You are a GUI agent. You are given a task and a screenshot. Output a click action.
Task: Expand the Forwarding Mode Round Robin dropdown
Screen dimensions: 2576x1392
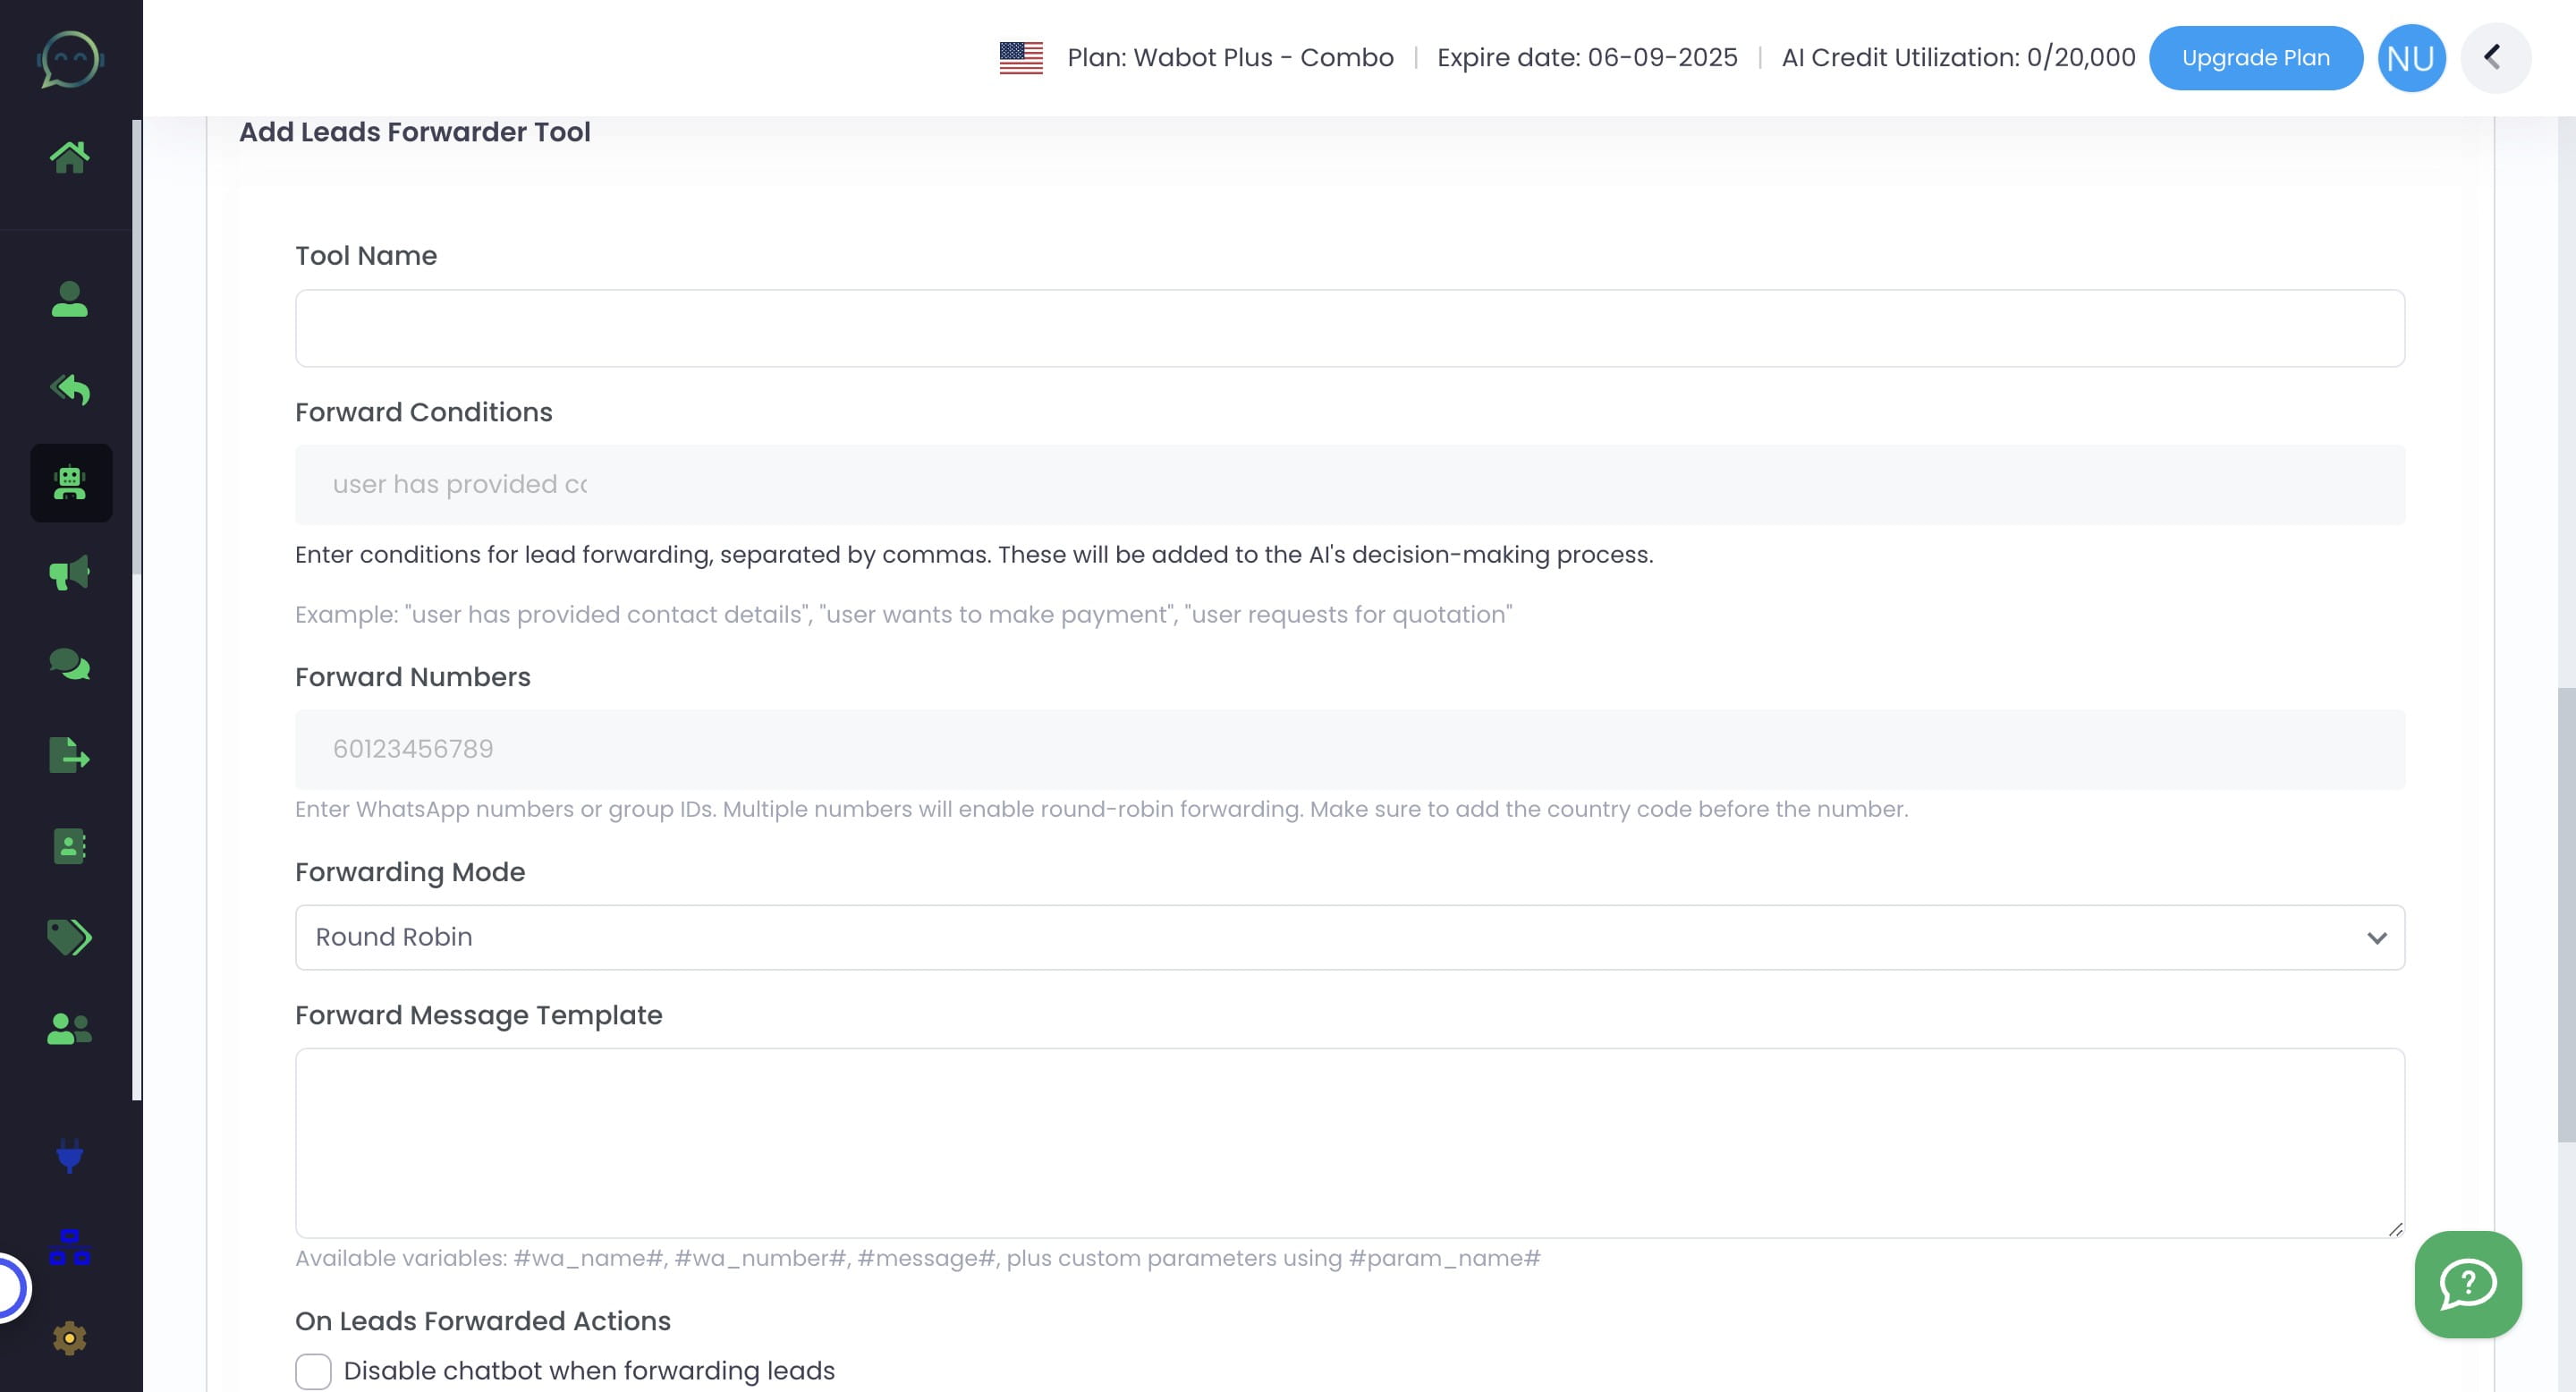tap(1349, 937)
